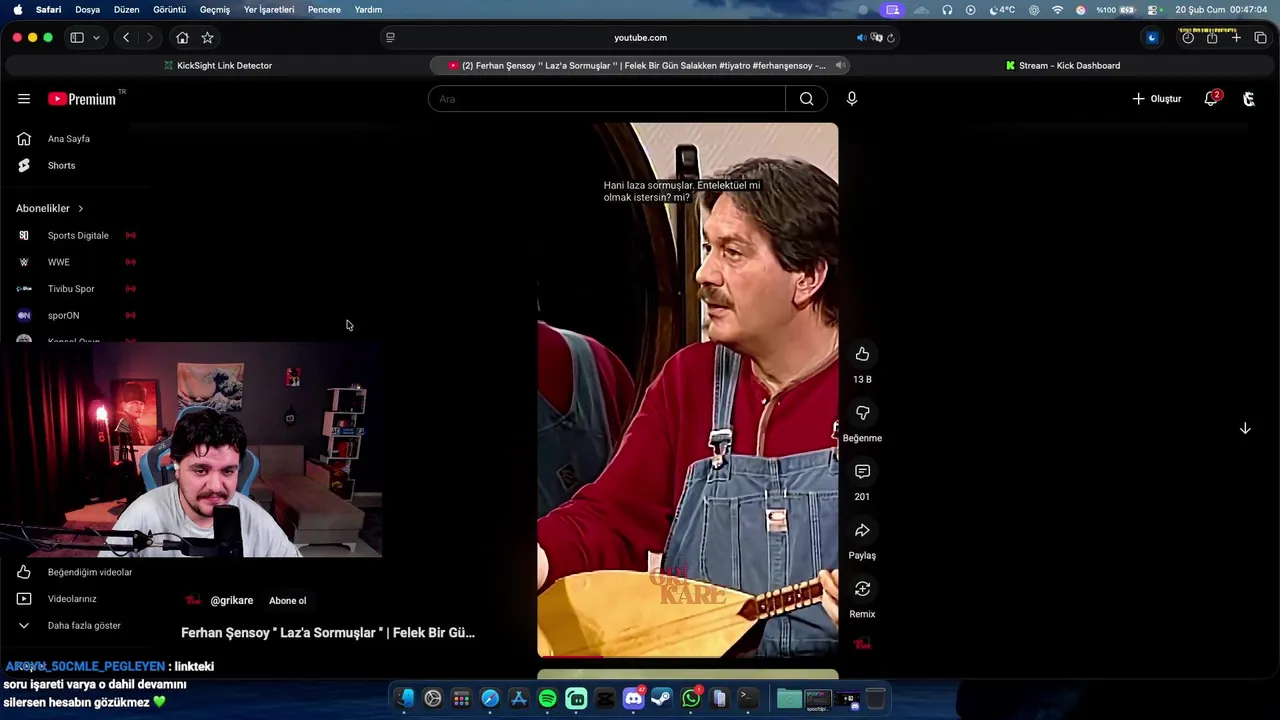Reload the page in the address bar

(x=890, y=38)
